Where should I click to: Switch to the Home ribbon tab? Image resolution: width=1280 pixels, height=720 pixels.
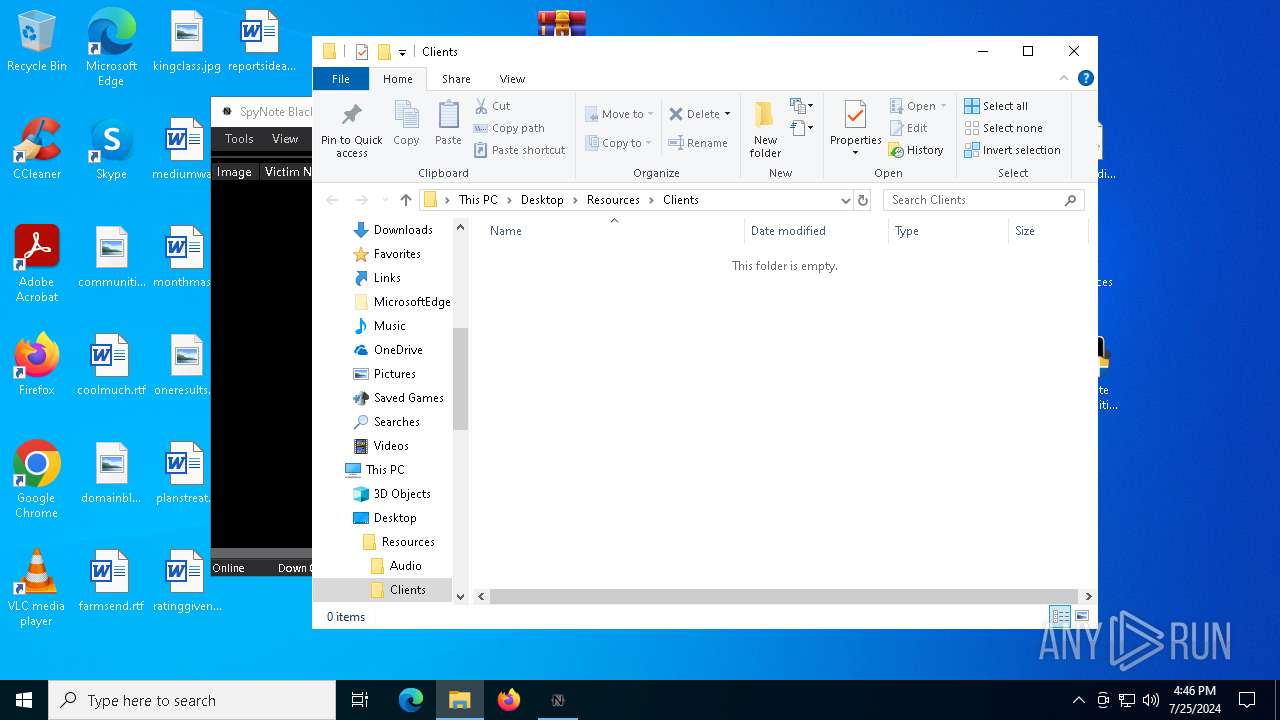click(x=397, y=79)
